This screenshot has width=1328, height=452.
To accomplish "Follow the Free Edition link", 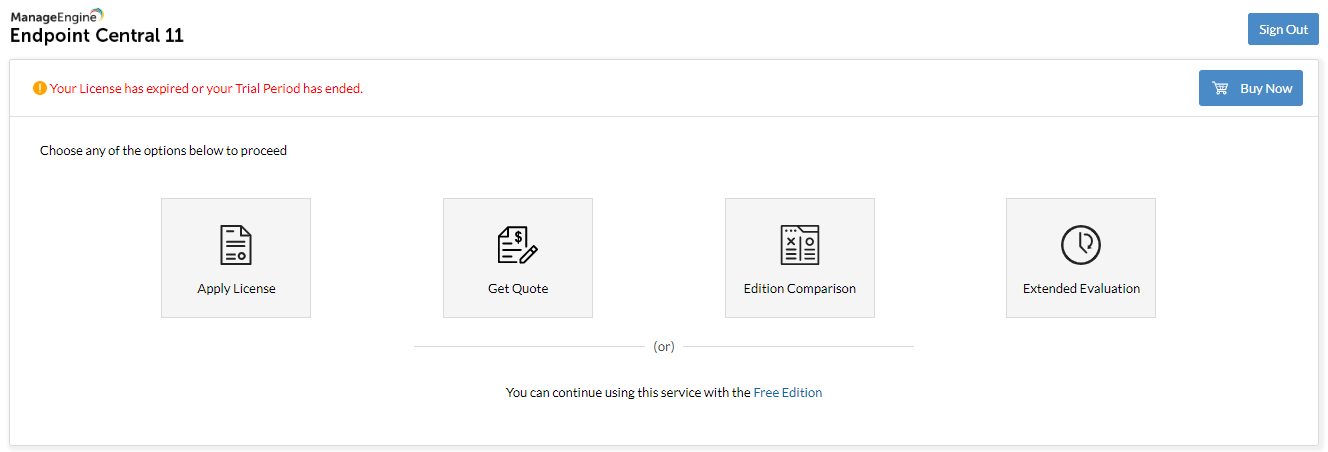I will coord(788,393).
